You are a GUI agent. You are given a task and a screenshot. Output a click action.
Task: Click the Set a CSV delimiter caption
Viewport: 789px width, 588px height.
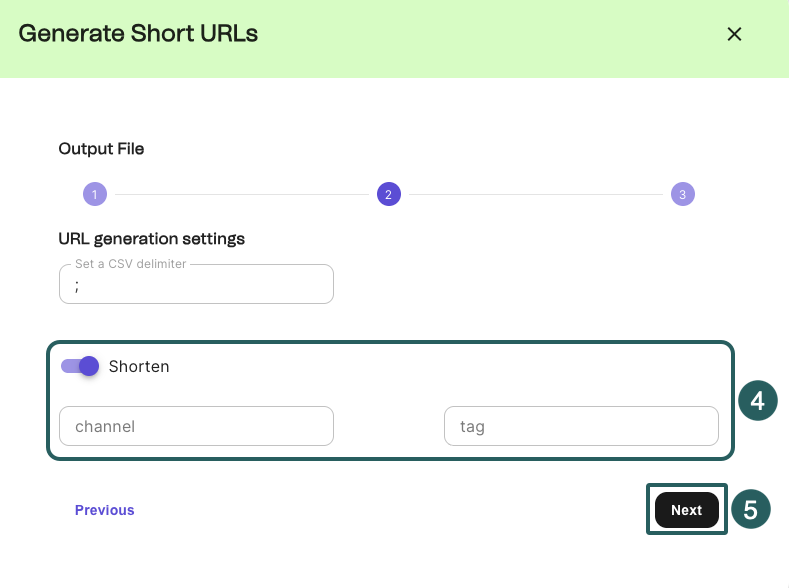(131, 264)
